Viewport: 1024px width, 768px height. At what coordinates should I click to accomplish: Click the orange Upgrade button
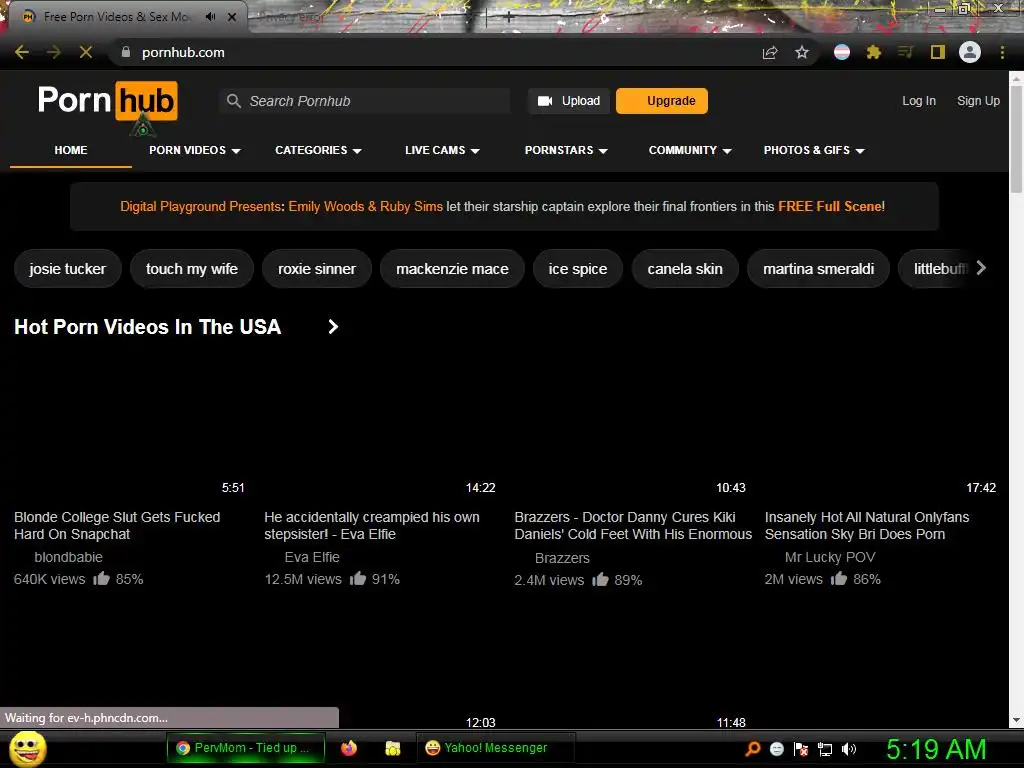pos(662,101)
